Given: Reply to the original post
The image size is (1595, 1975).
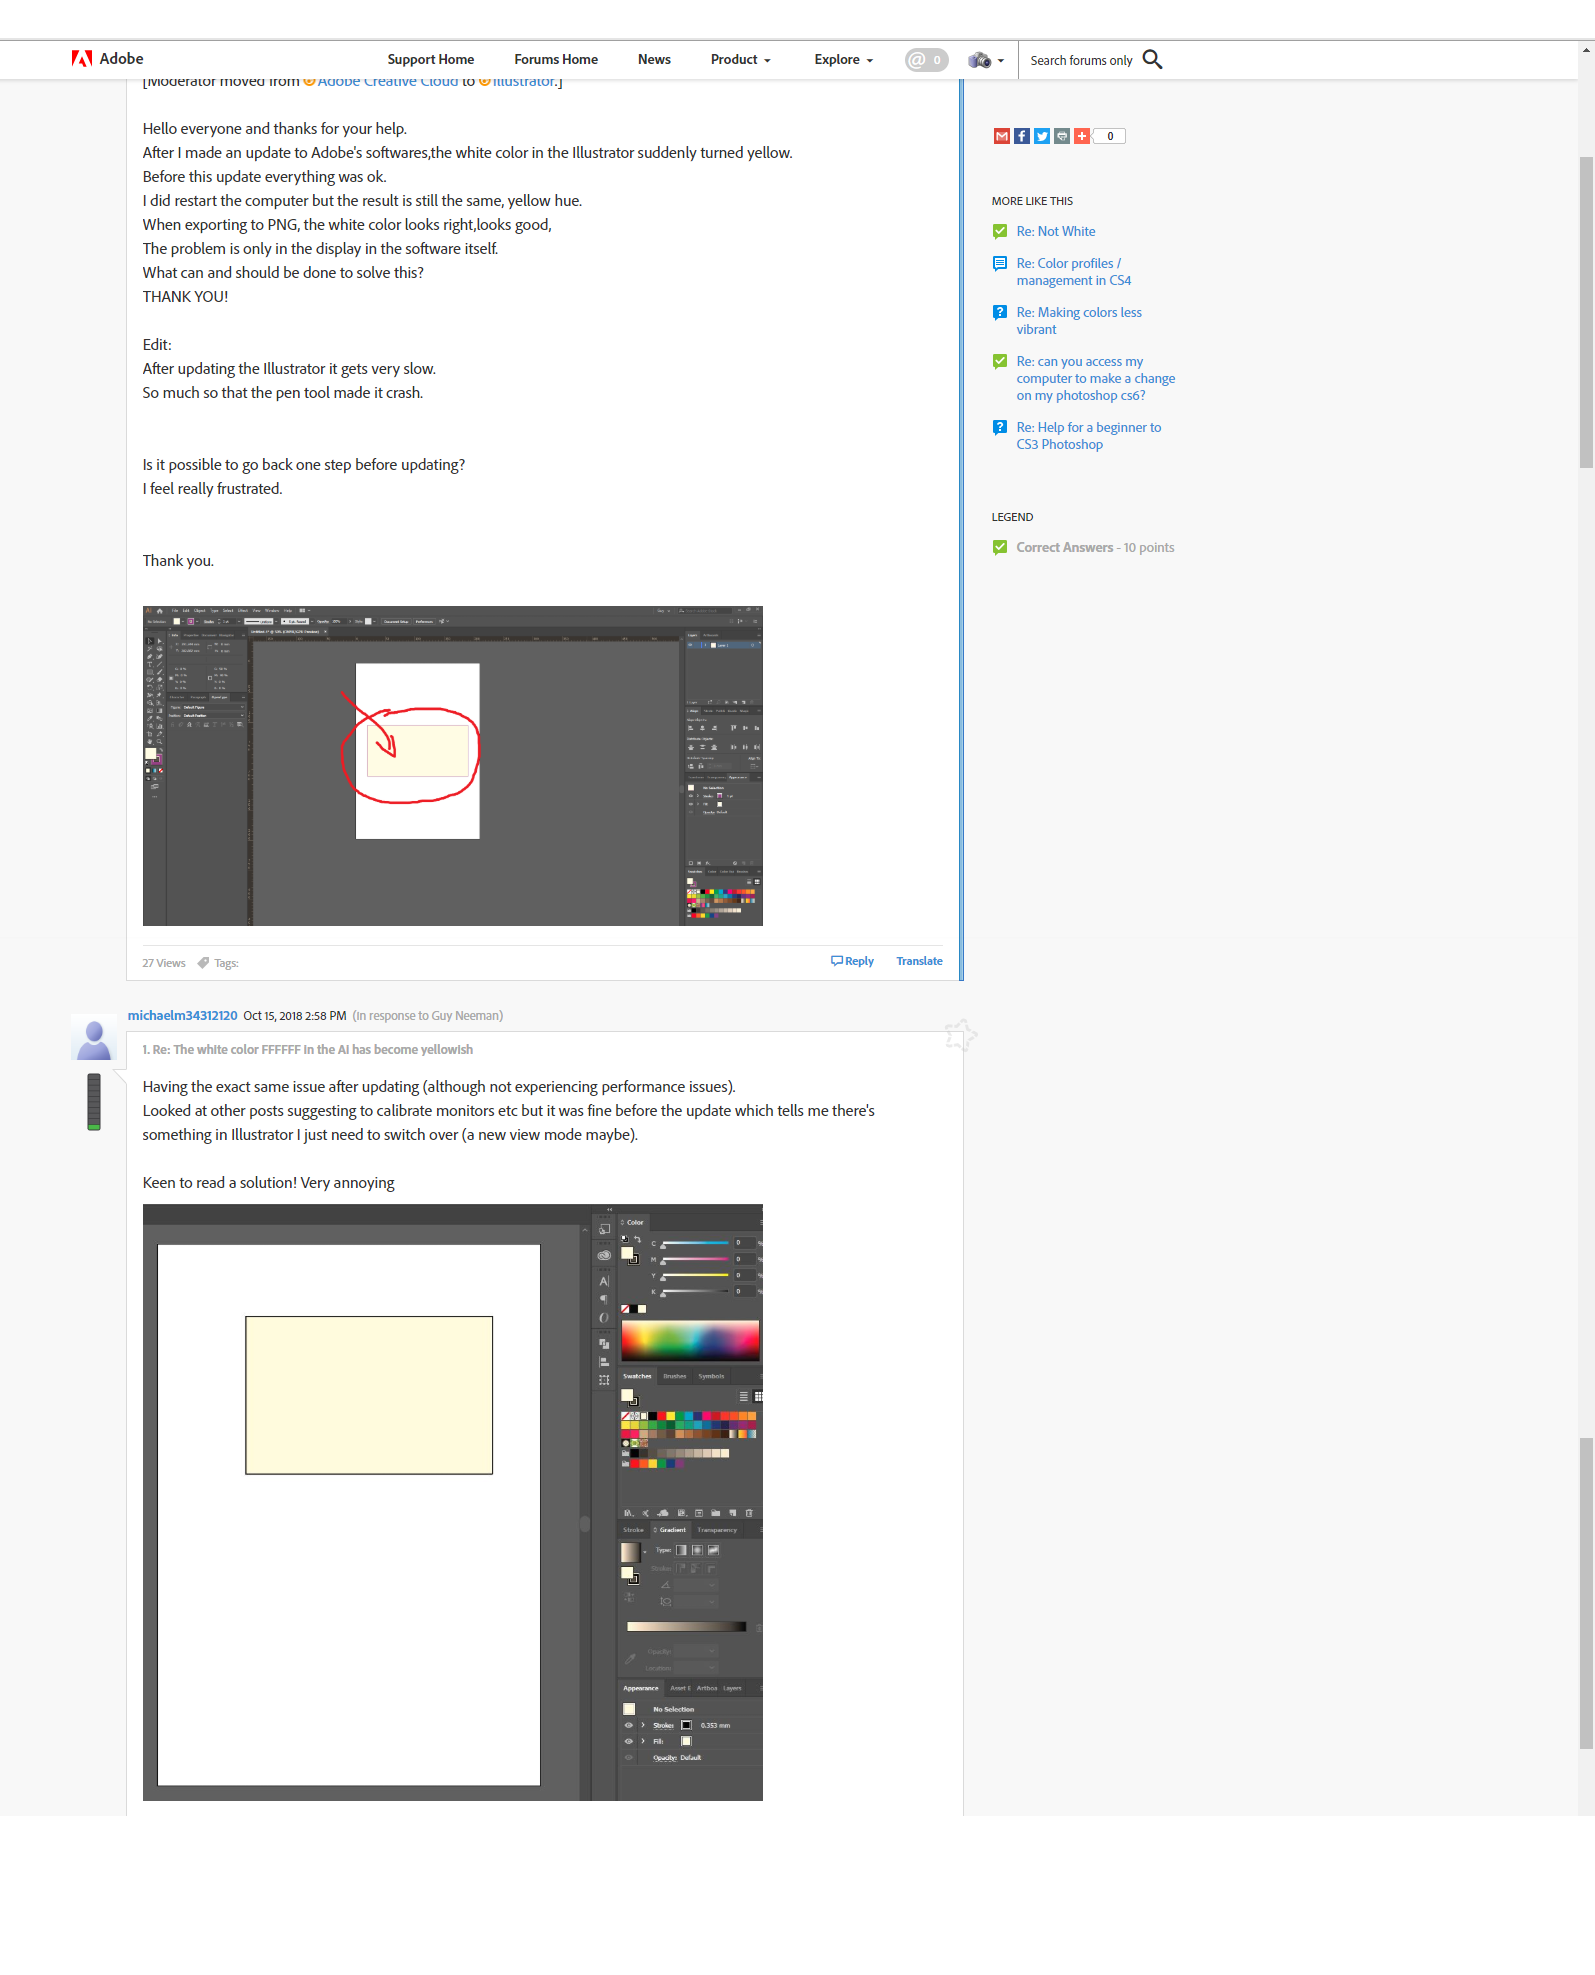Looking at the screenshot, I should click(x=852, y=962).
